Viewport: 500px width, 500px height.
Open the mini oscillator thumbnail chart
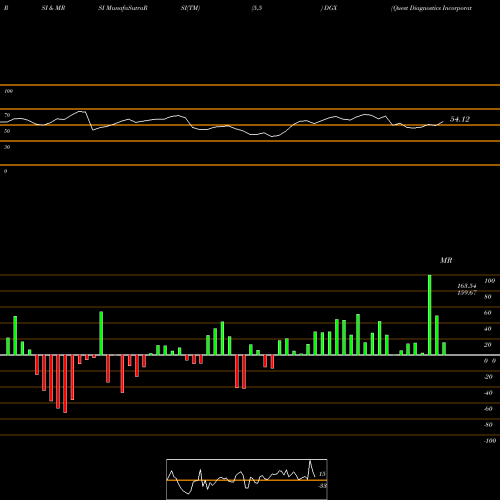pyautogui.click(x=247, y=479)
